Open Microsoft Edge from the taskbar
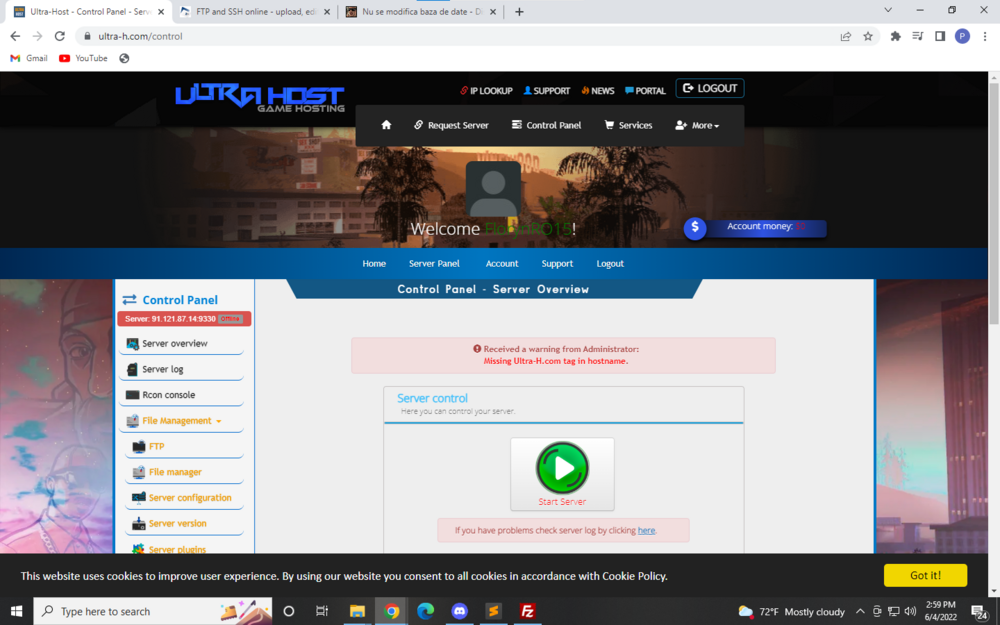Viewport: 1000px width, 625px height. click(x=425, y=611)
